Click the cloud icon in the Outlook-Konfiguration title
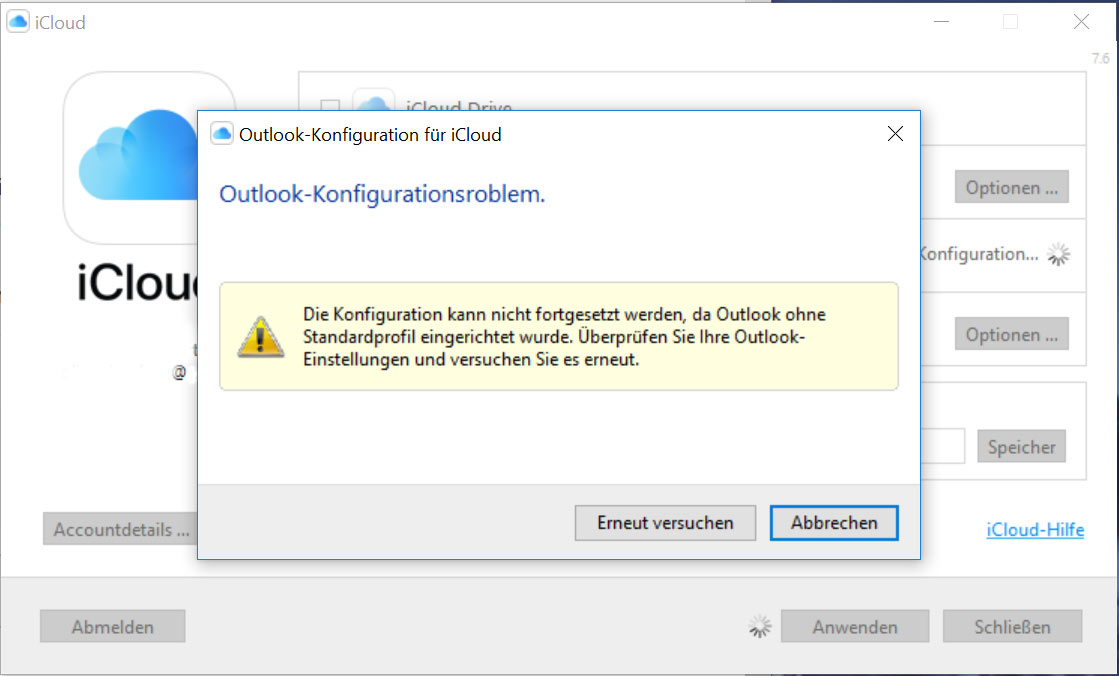1119x676 pixels. click(x=222, y=134)
